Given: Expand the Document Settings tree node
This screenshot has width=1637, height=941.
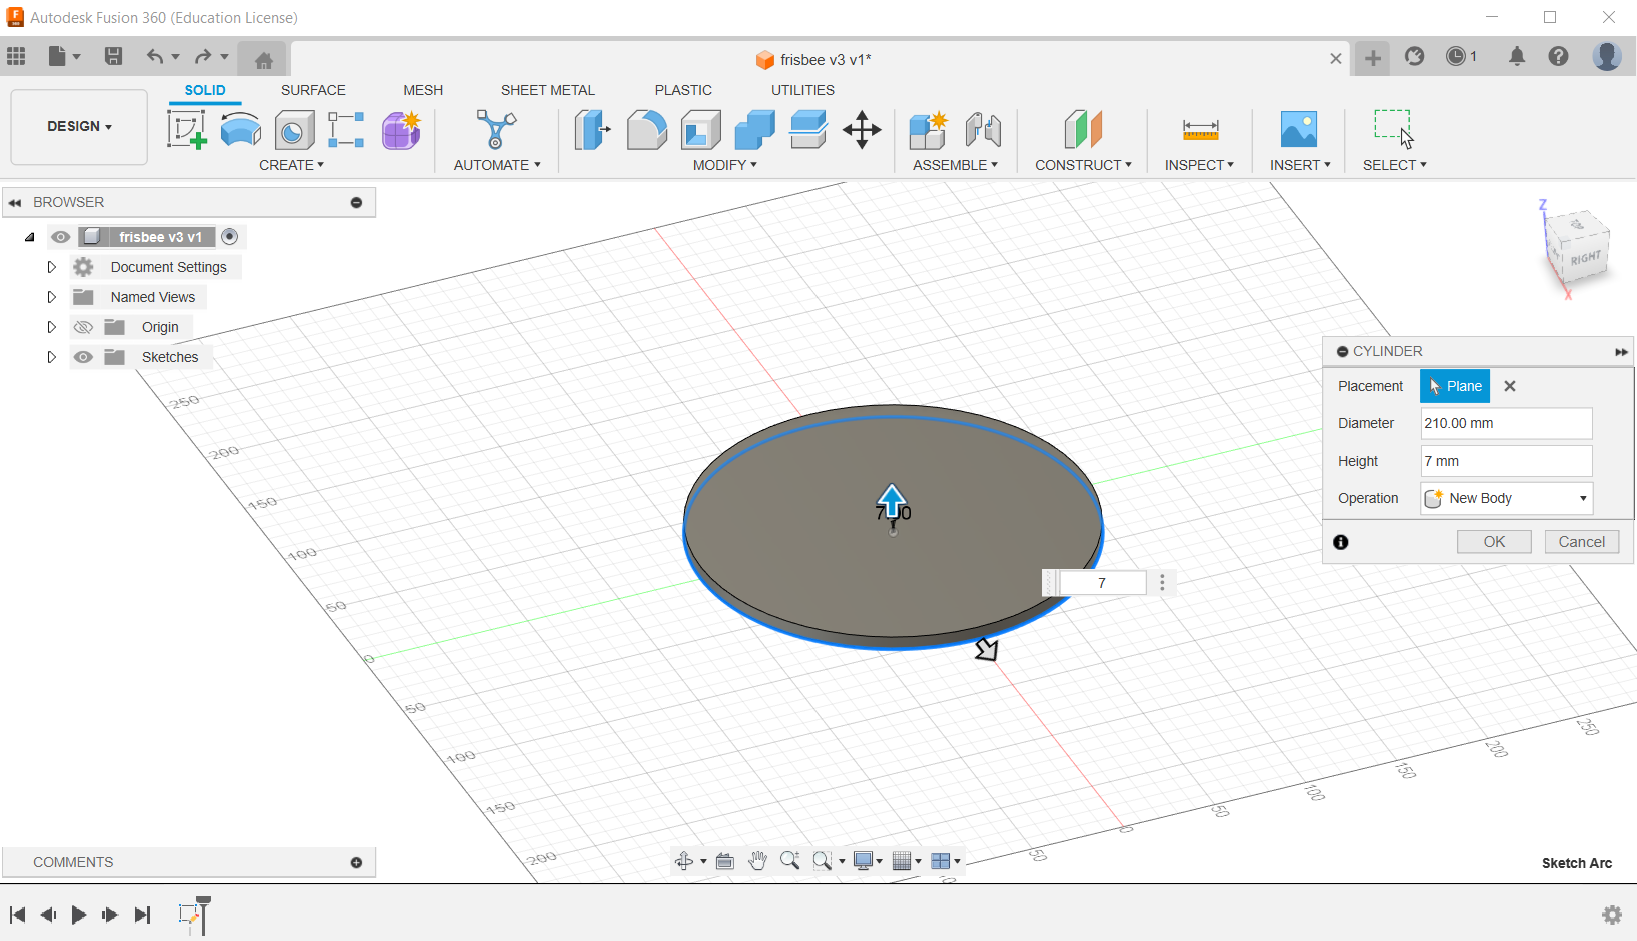Looking at the screenshot, I should (x=52, y=267).
